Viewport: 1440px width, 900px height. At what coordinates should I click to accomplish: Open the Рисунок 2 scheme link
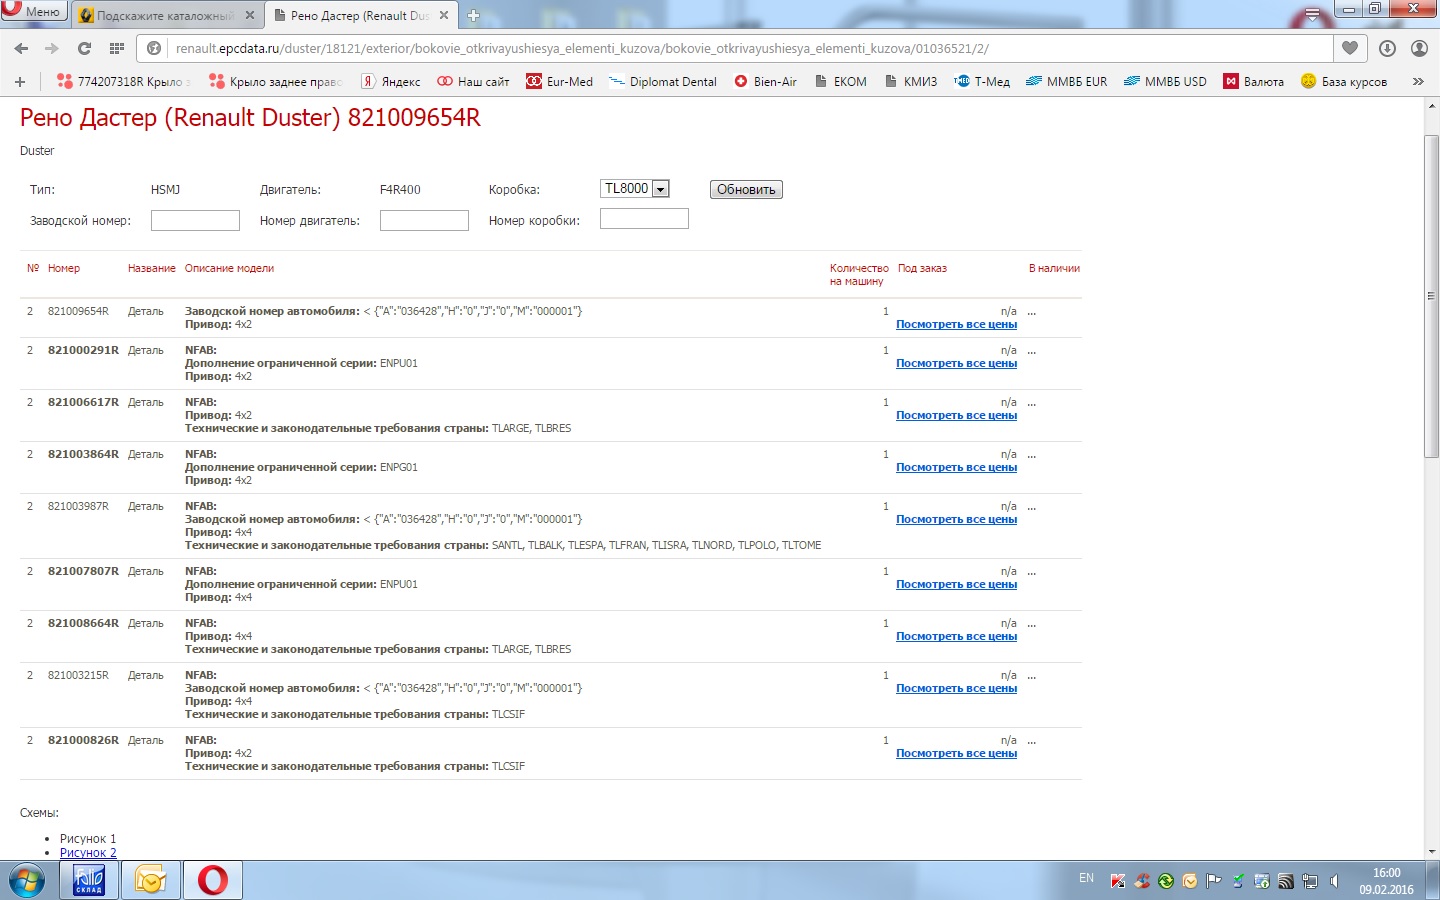pos(88,853)
